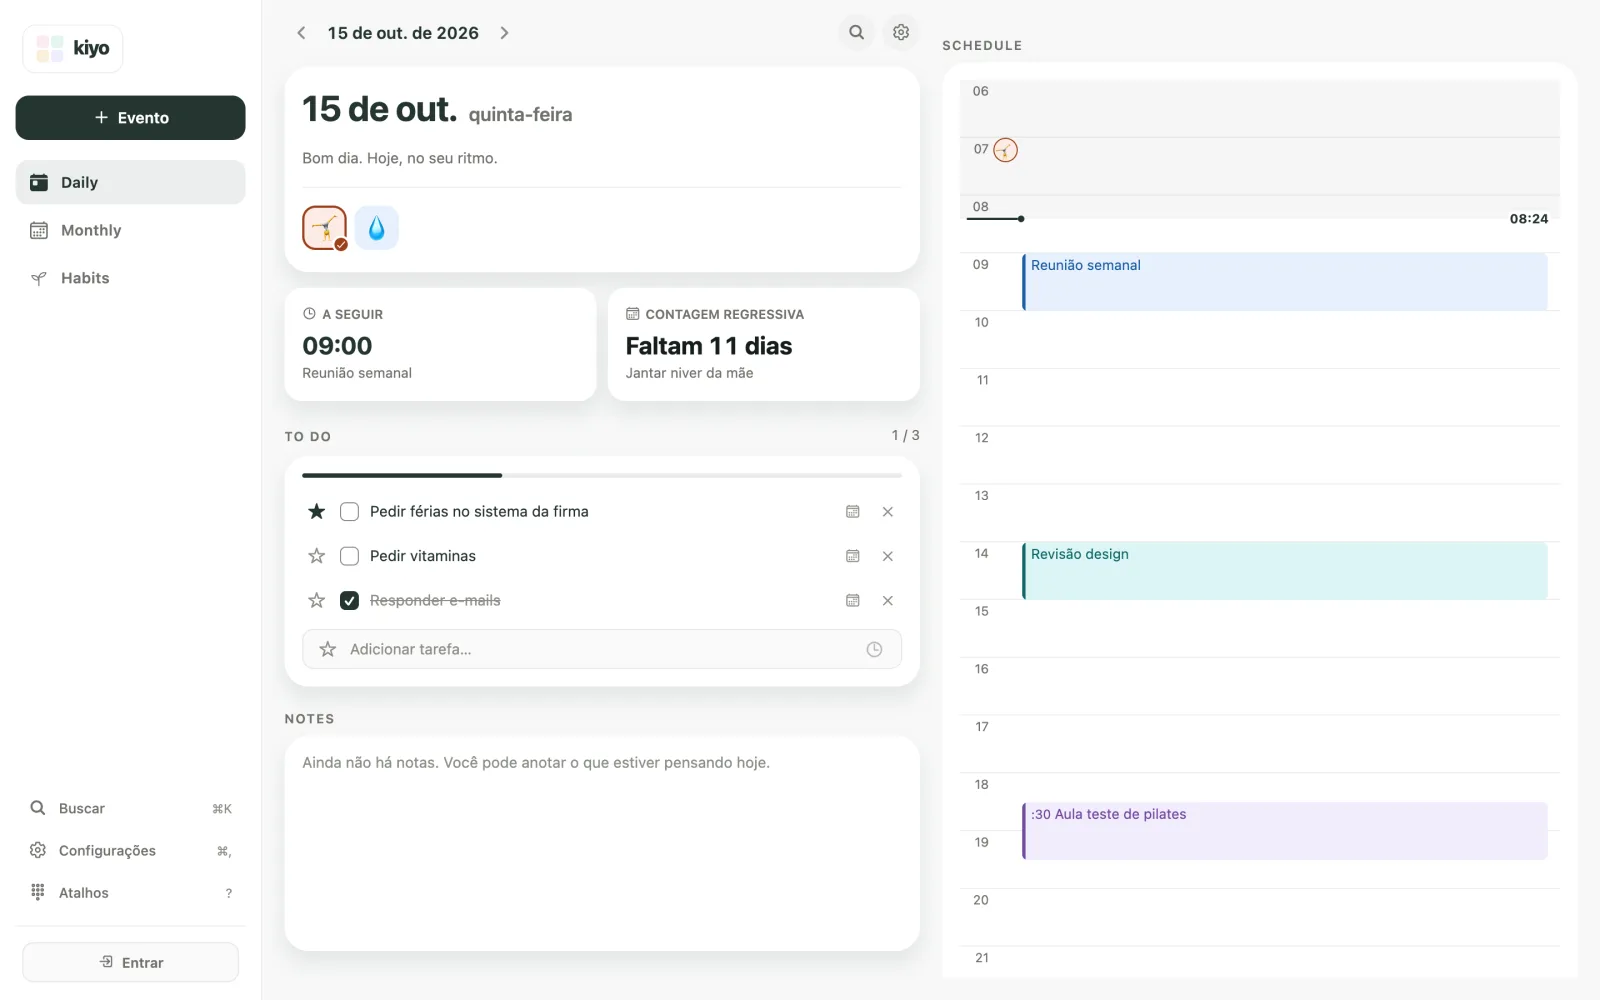Click the to-do progress bar

(602, 475)
